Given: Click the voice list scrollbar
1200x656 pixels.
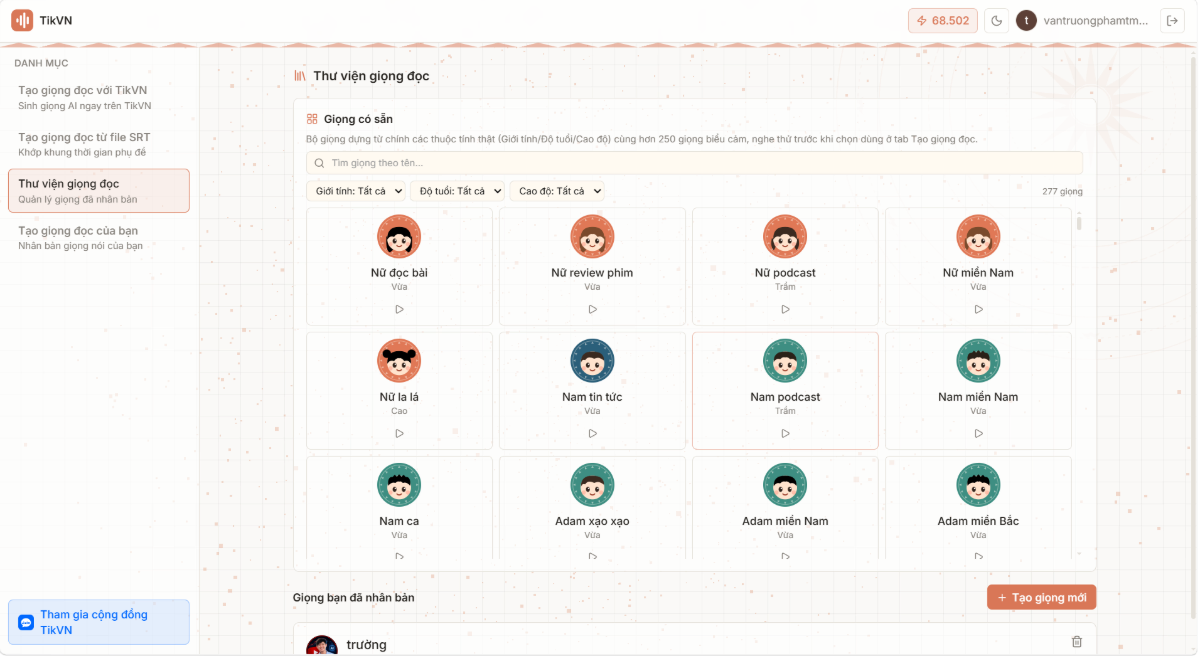Looking at the screenshot, I should coord(1079,222).
